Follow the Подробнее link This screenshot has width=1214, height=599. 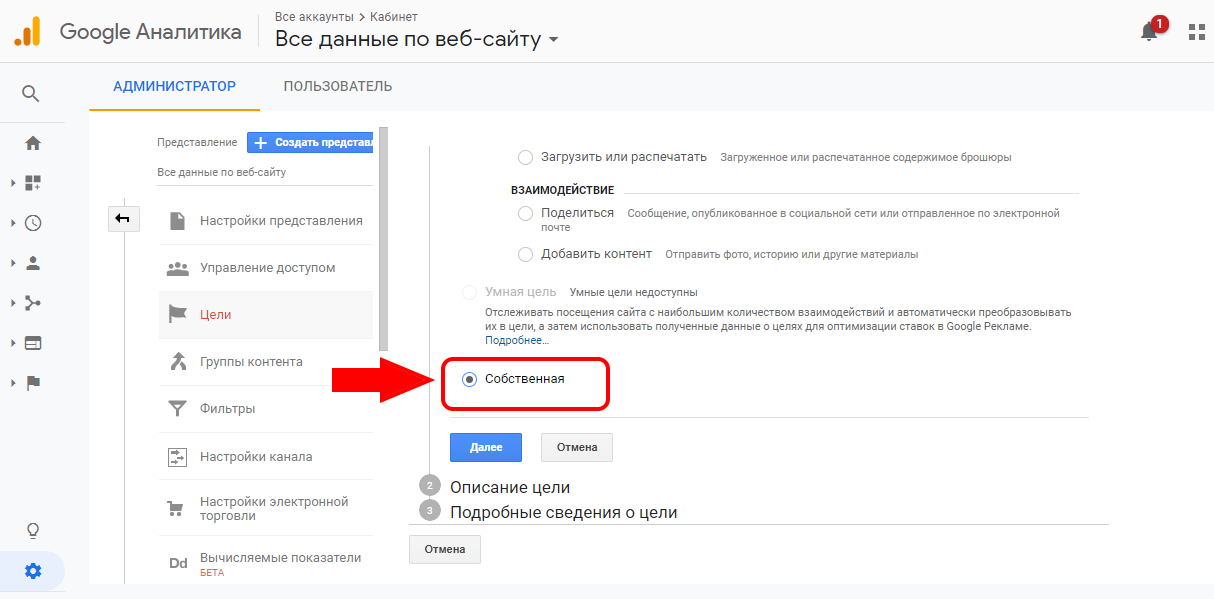pos(517,340)
